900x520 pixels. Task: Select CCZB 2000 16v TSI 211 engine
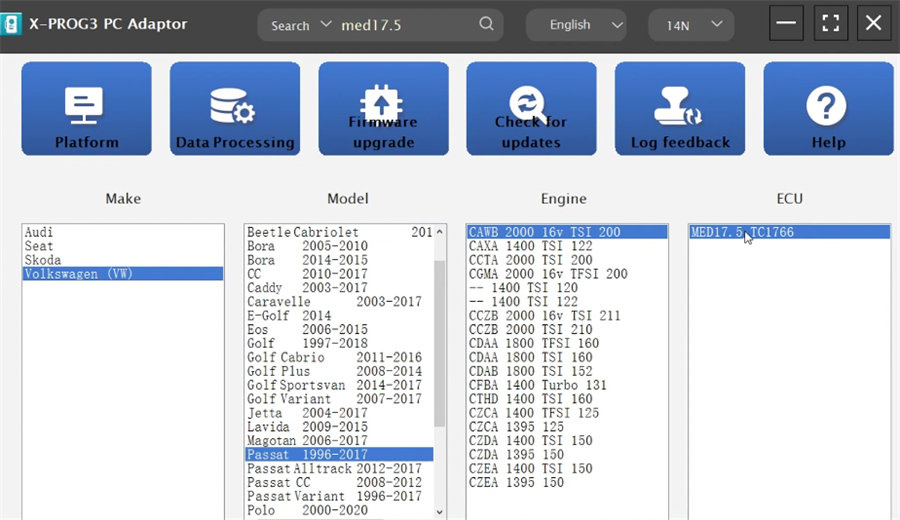coord(567,315)
